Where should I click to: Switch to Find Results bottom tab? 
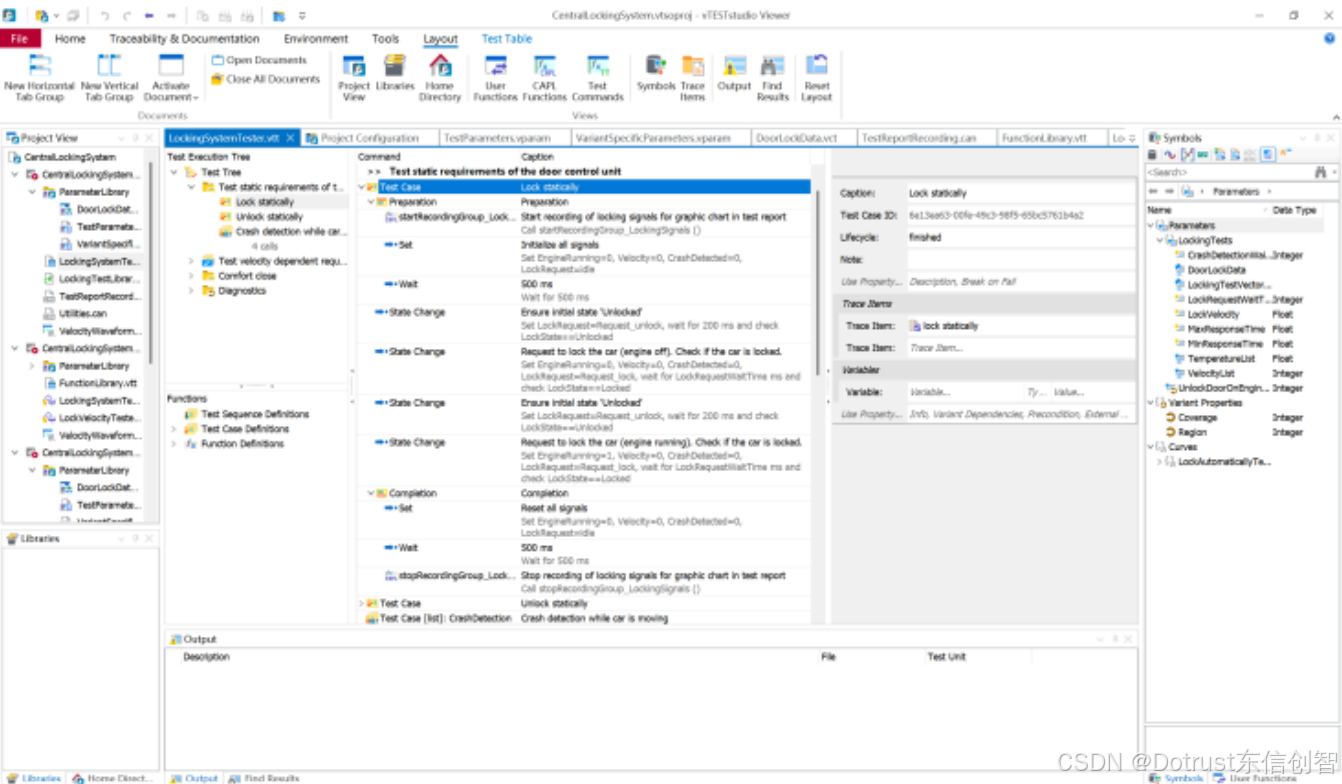pos(264,778)
